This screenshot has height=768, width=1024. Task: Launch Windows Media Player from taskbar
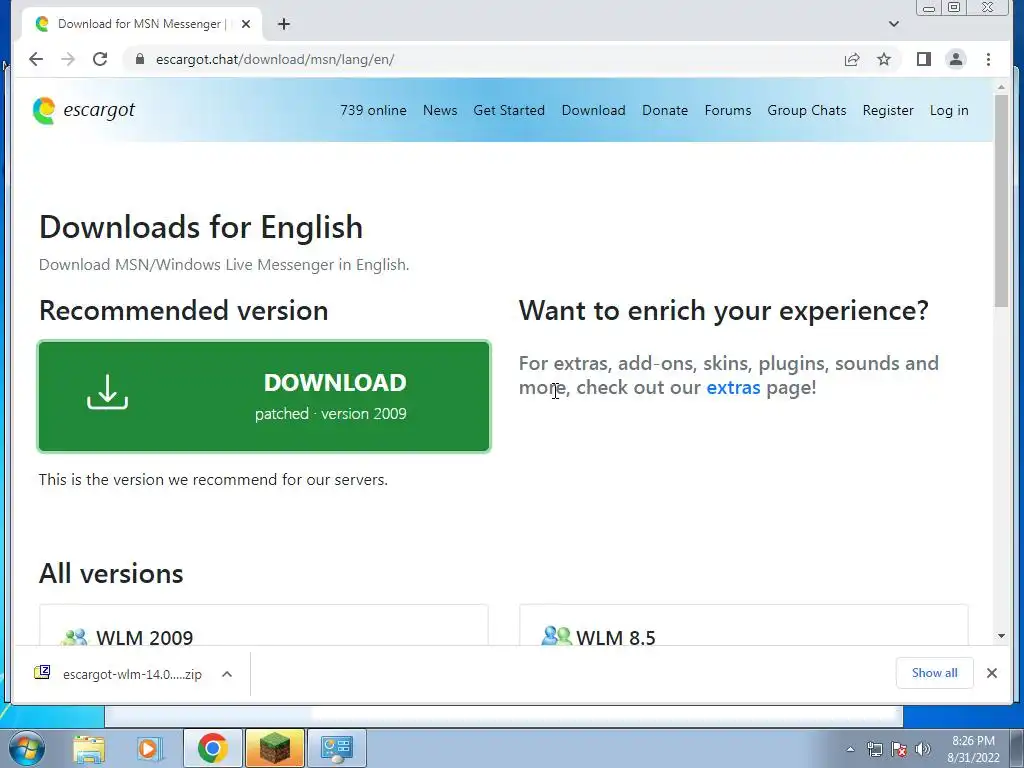(149, 748)
